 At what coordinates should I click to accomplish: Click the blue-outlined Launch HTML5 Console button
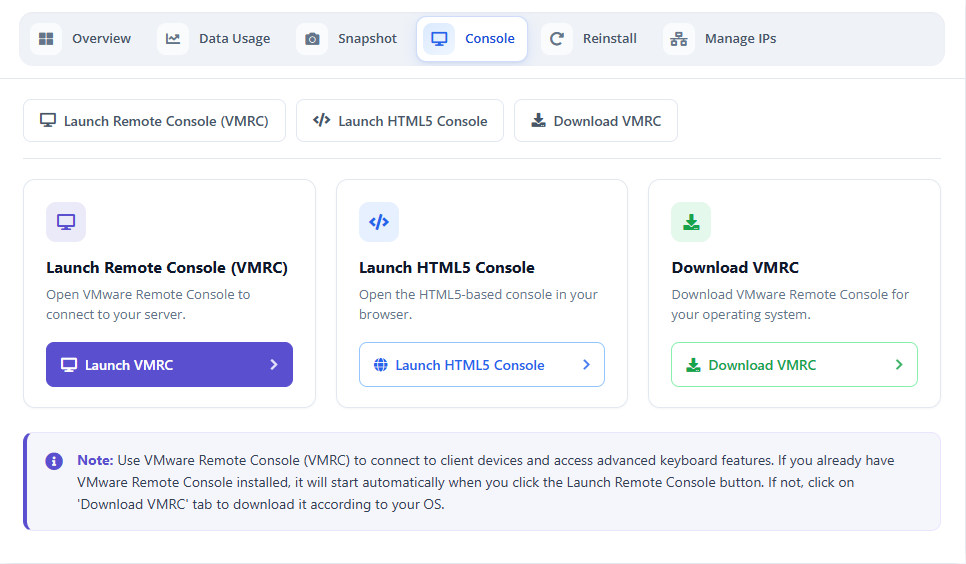[482, 365]
